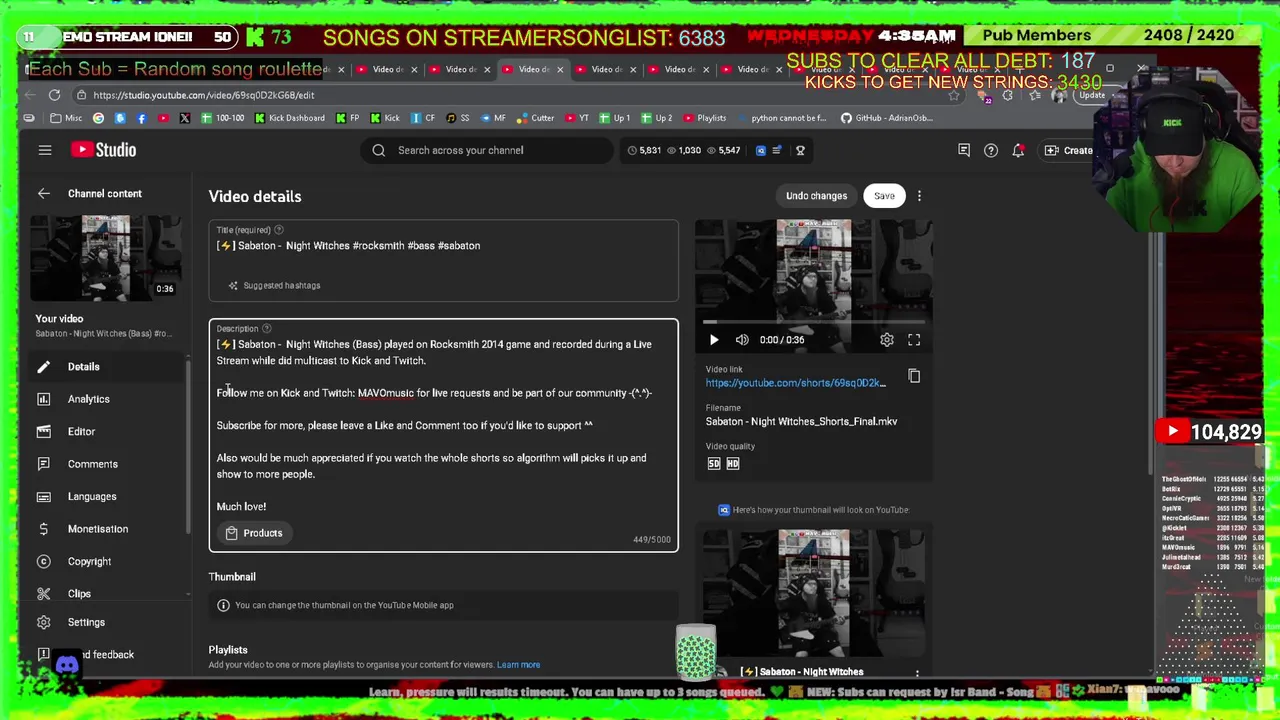Open the X bookmark in bookmarks bar
This screenshot has width=1280, height=720.
(x=185, y=118)
